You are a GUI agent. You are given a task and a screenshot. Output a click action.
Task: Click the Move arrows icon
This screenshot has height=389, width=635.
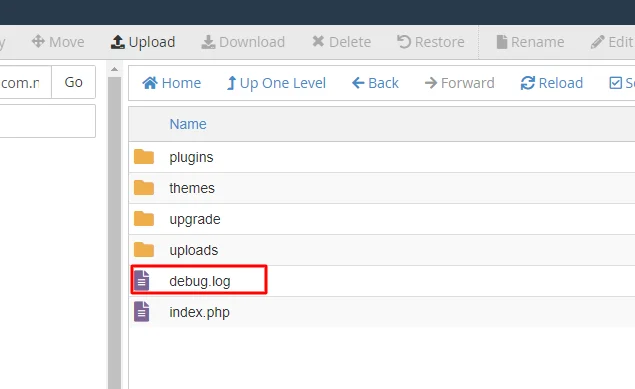[x=38, y=41]
